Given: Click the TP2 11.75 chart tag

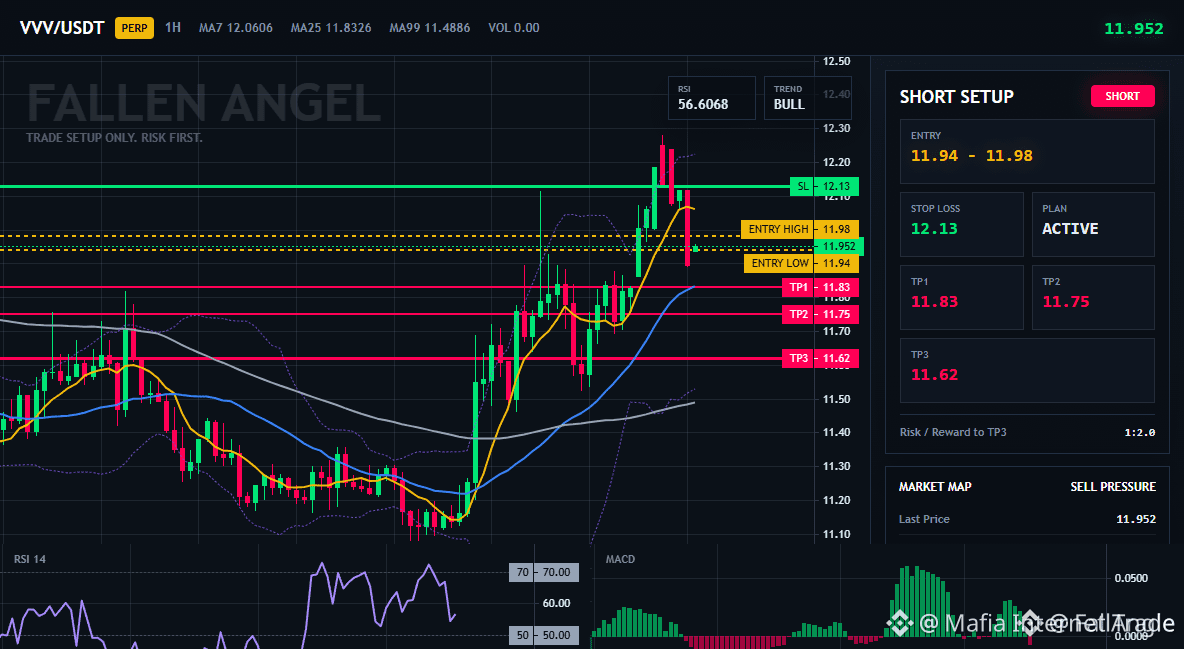Looking at the screenshot, I should tap(820, 314).
